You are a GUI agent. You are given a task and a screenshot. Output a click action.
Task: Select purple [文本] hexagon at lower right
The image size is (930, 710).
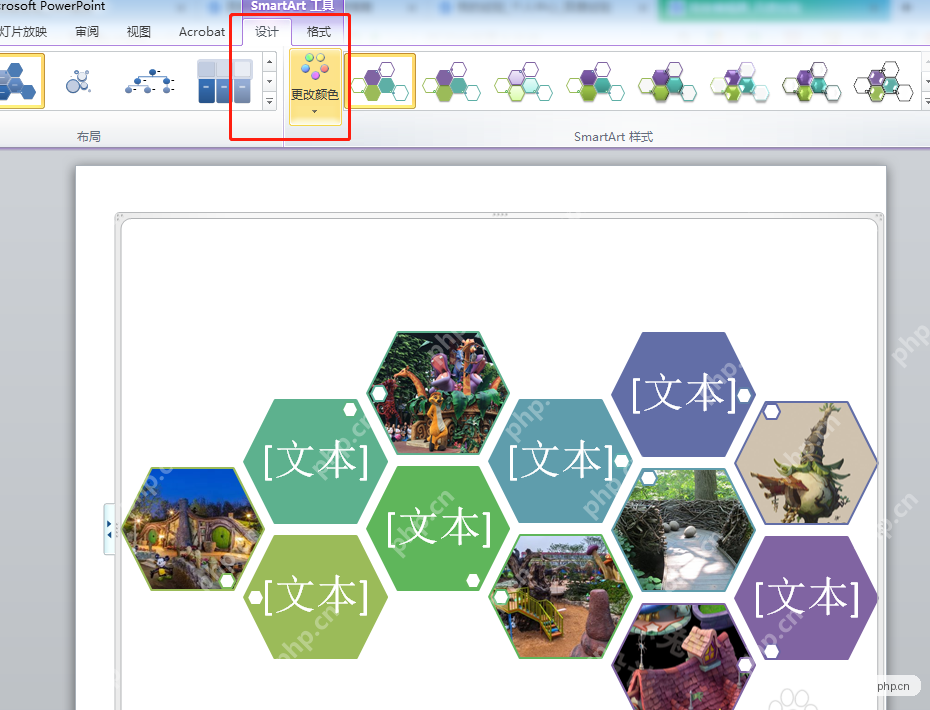coord(807,597)
